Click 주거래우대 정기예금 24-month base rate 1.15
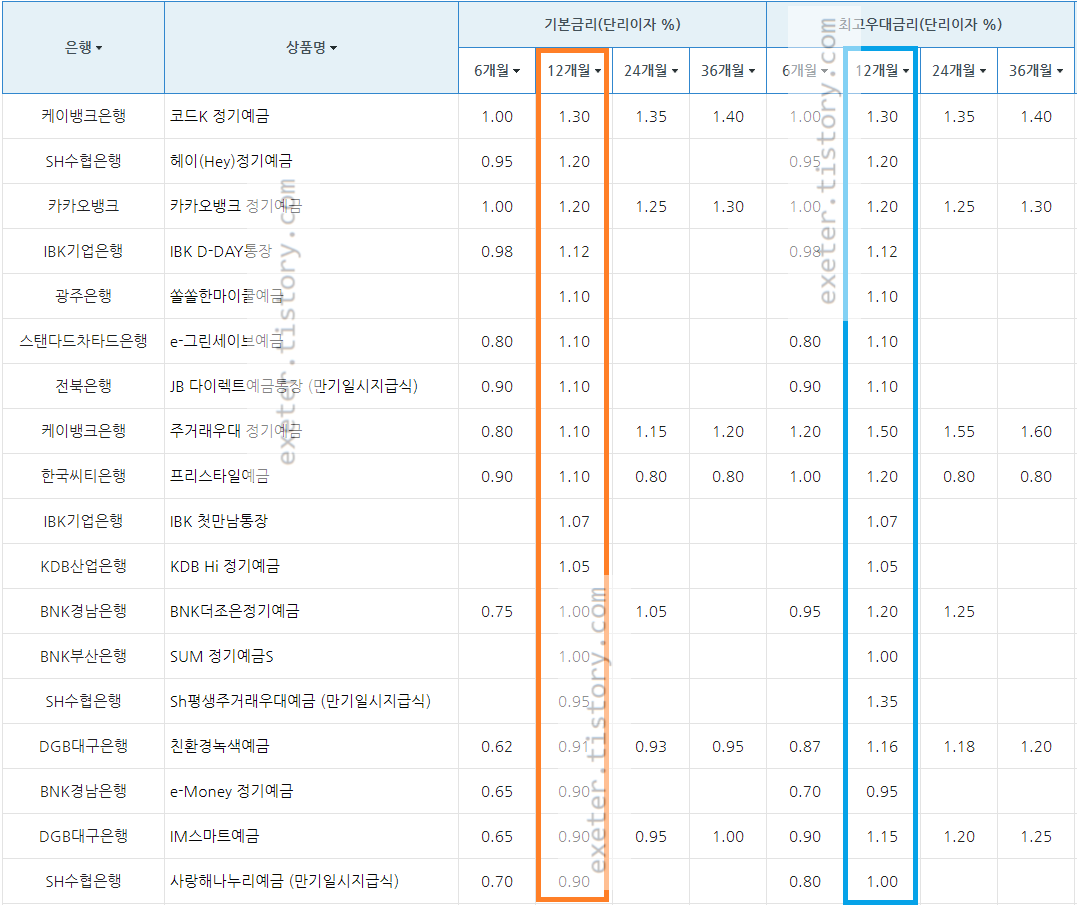The image size is (1077, 905). [x=650, y=432]
